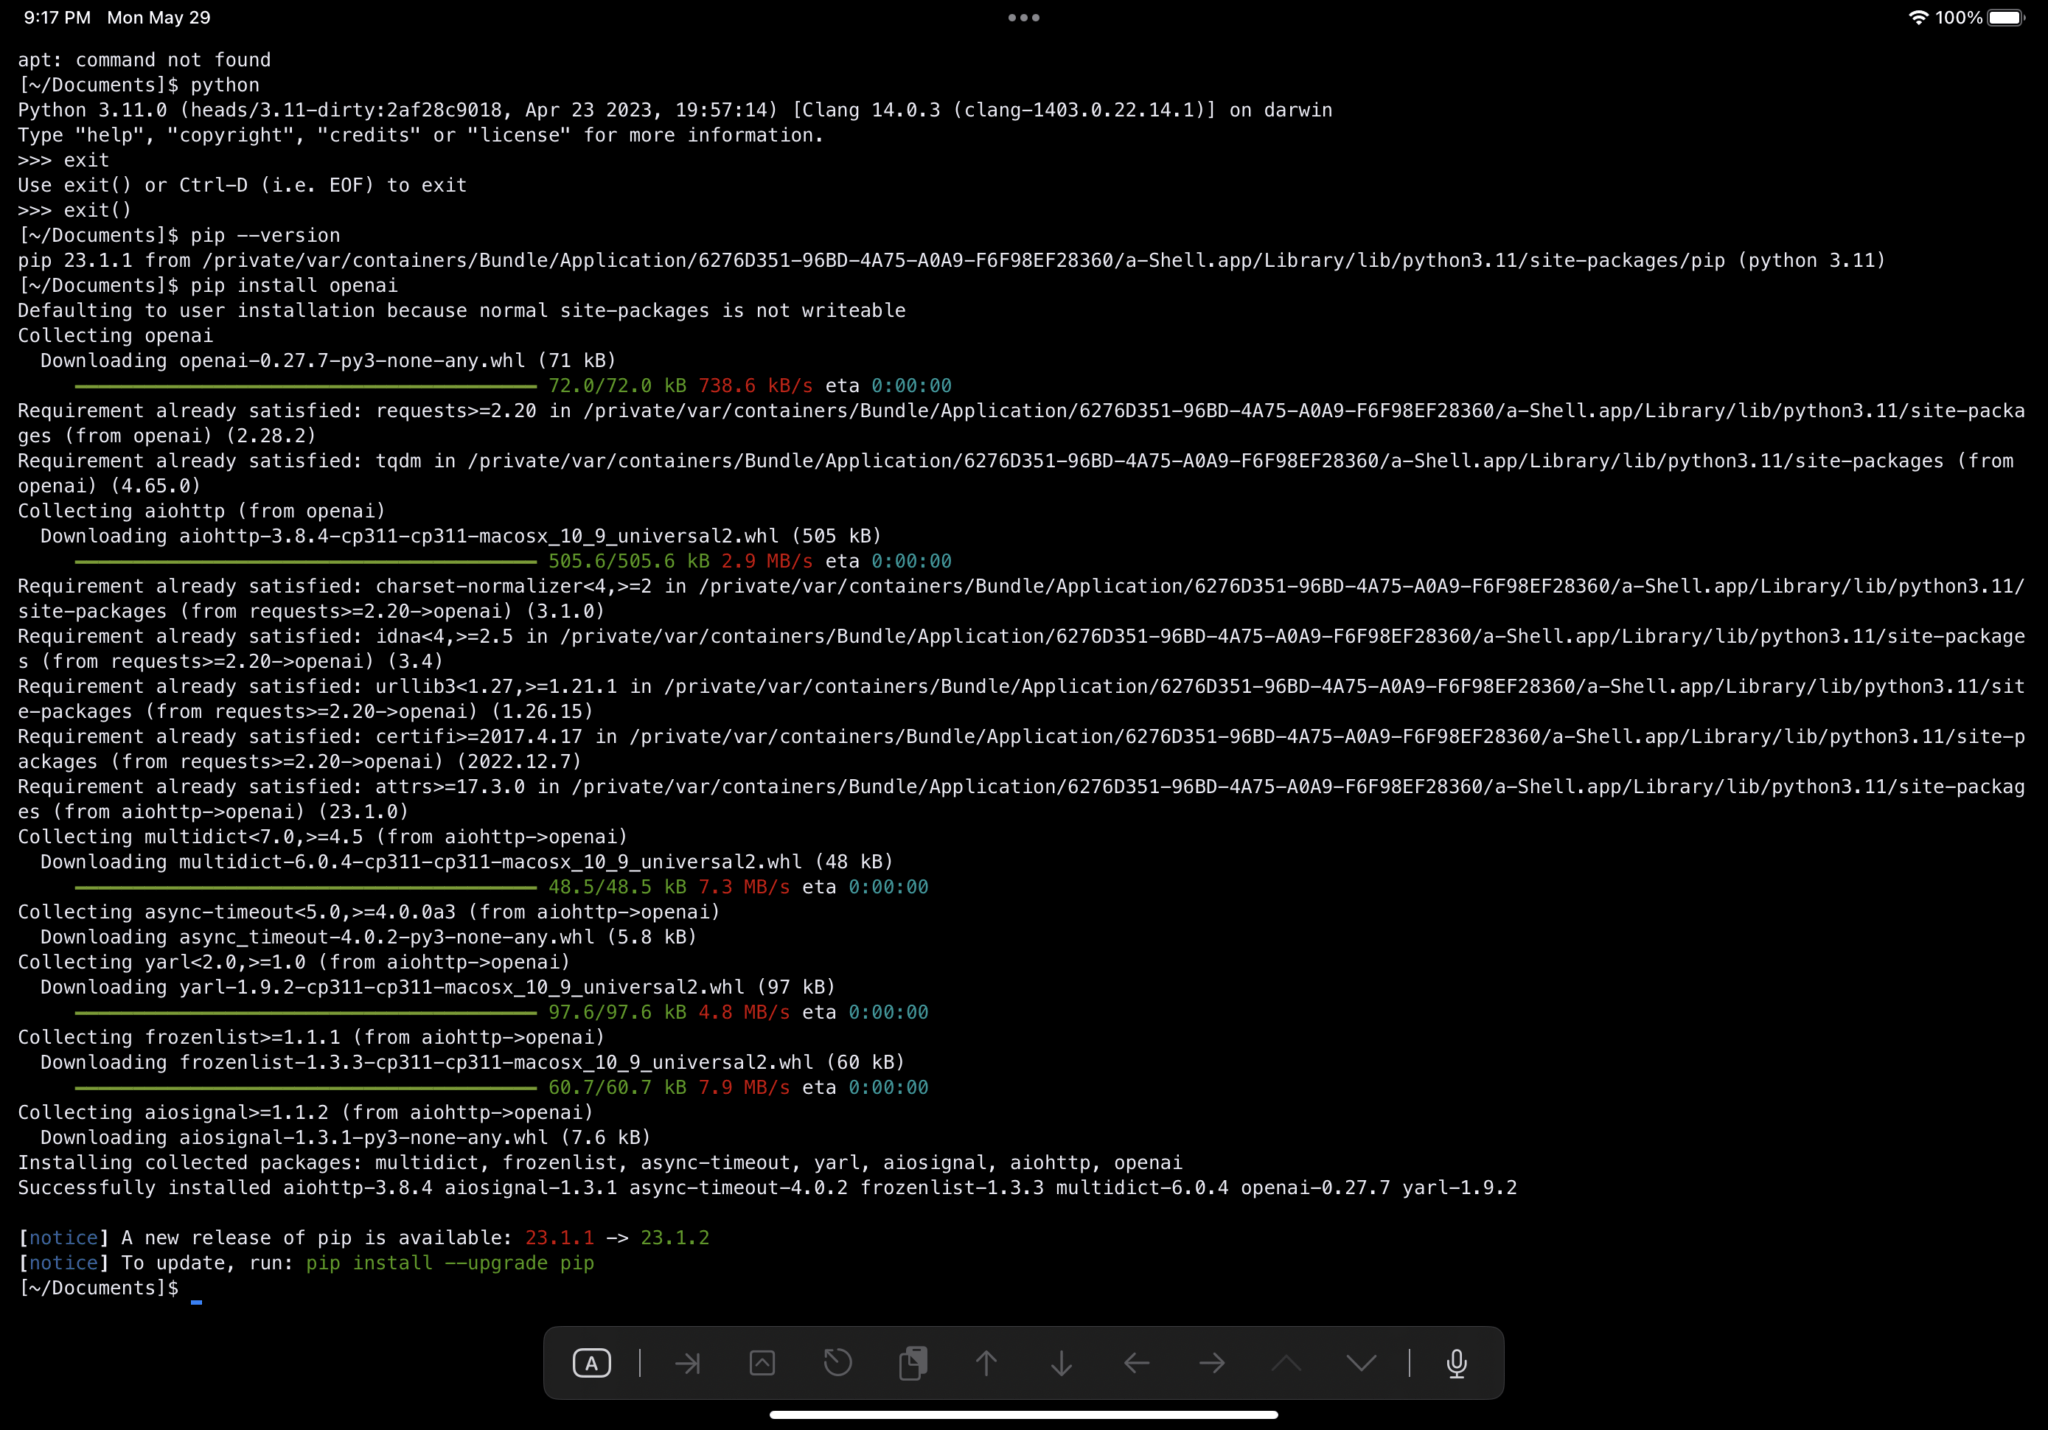This screenshot has width=2048, height=1430.
Task: Tap the paste clipboard icon
Action: 912,1363
